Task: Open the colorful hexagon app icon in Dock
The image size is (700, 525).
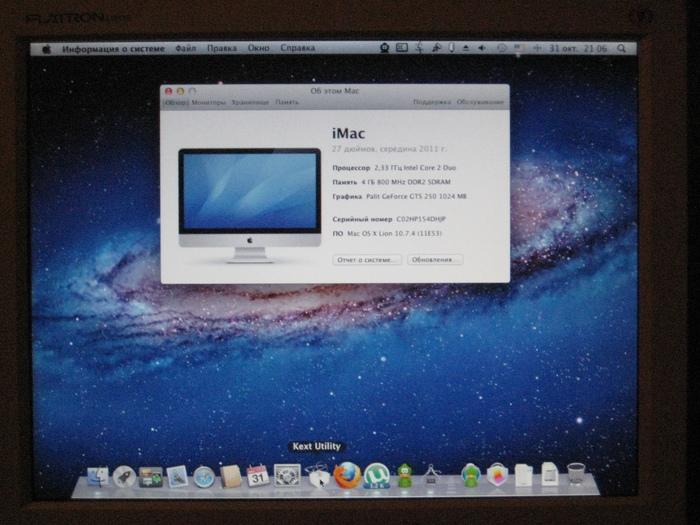Action: click(497, 475)
